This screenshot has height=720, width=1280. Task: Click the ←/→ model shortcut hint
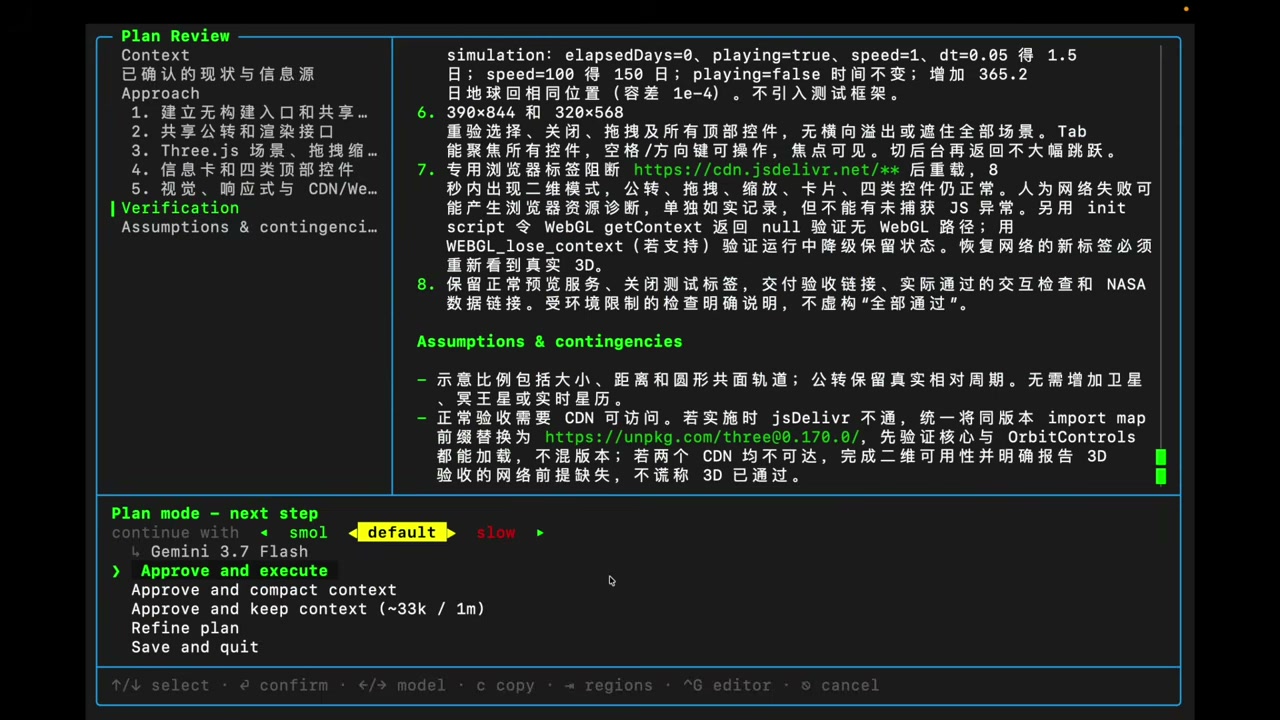tap(402, 685)
